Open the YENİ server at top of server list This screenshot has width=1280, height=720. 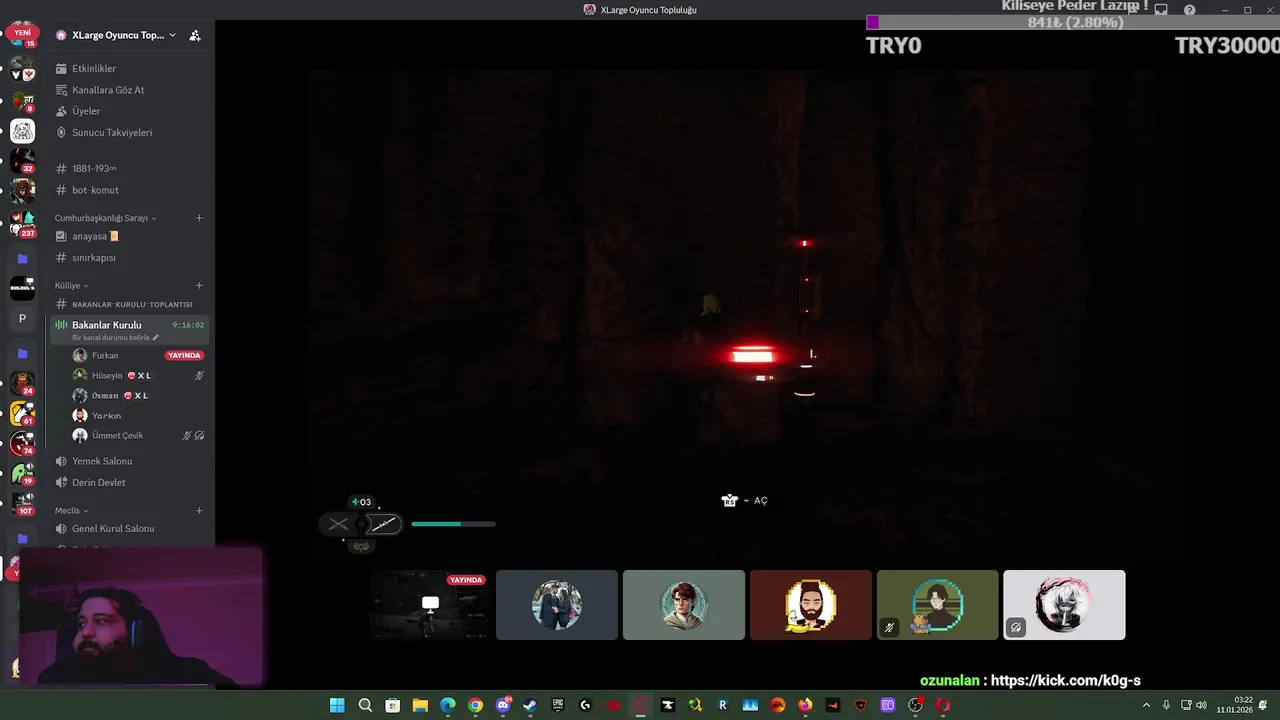pyautogui.click(x=22, y=34)
